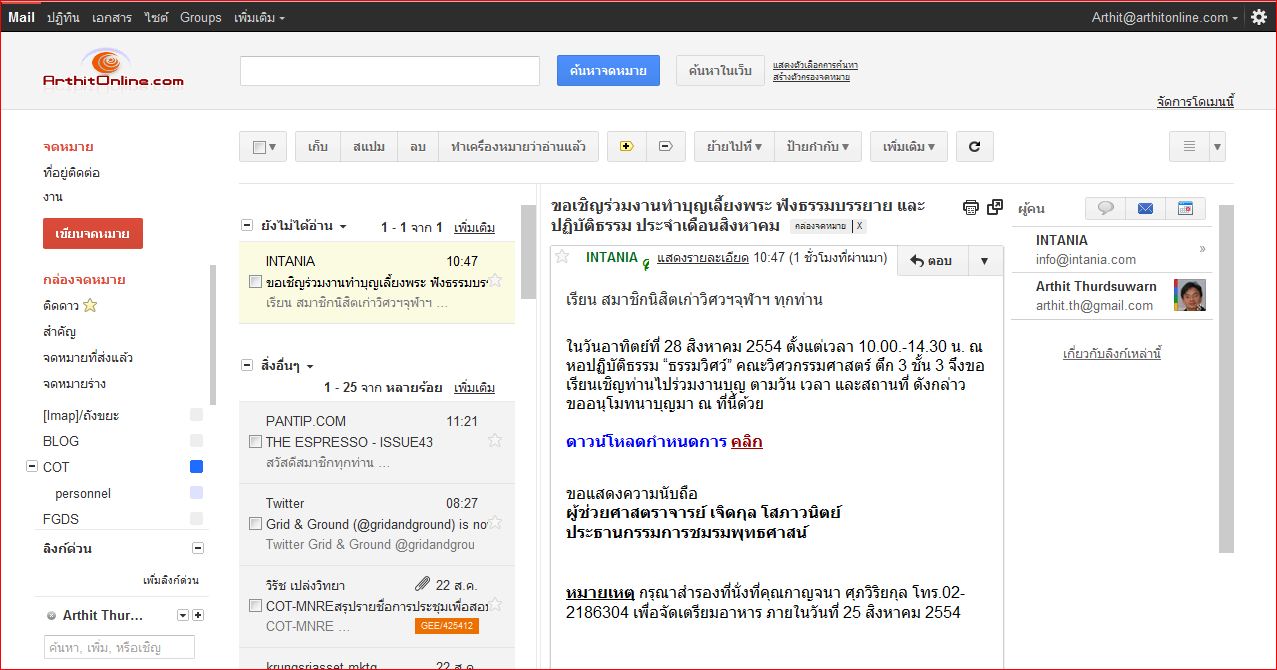1277x670 pixels.
Task: Check the checkbox on the INTANIA email
Action: pos(254,282)
